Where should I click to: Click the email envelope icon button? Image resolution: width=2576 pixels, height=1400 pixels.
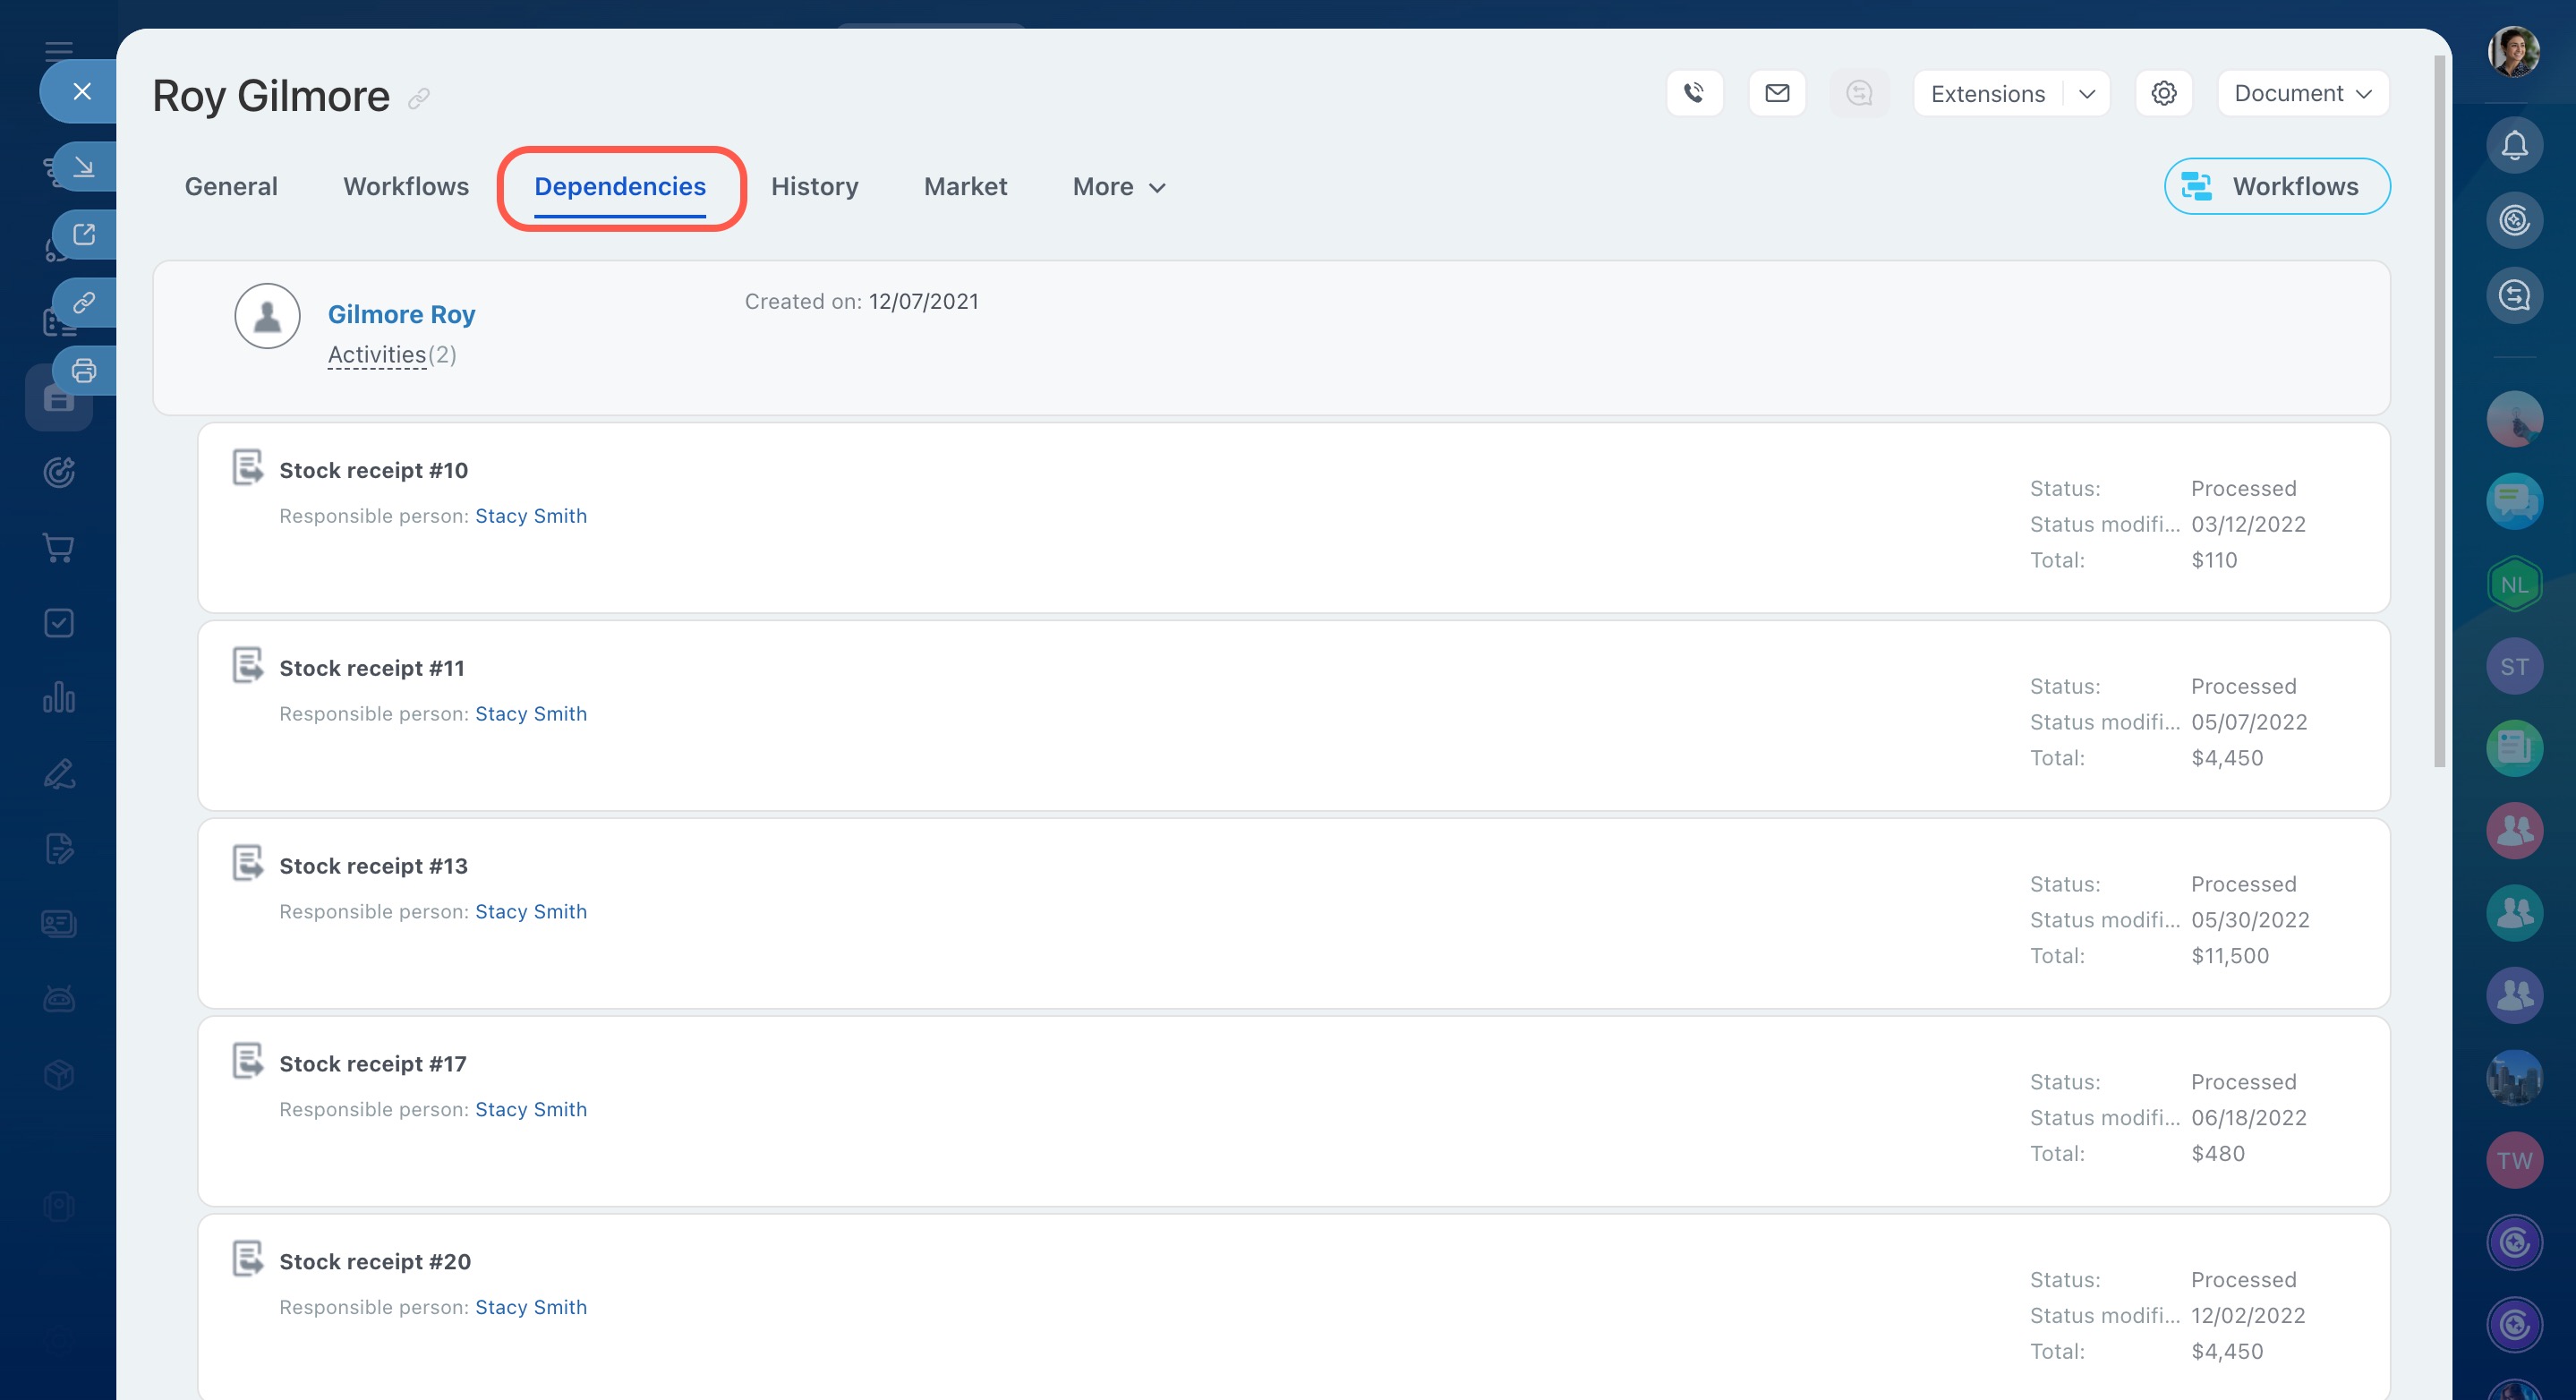click(x=1777, y=93)
